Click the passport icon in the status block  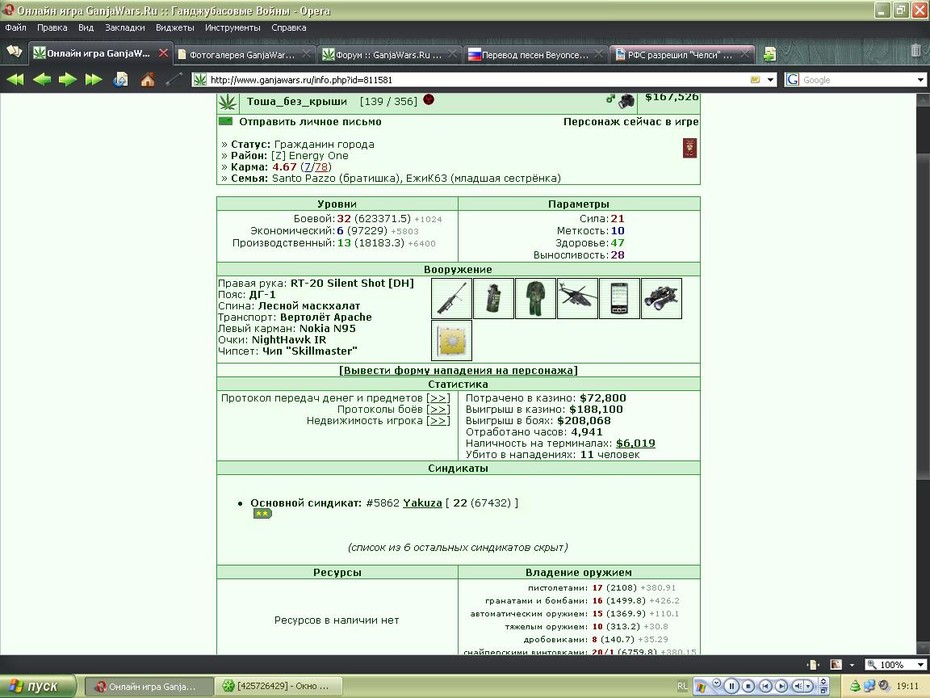(689, 148)
